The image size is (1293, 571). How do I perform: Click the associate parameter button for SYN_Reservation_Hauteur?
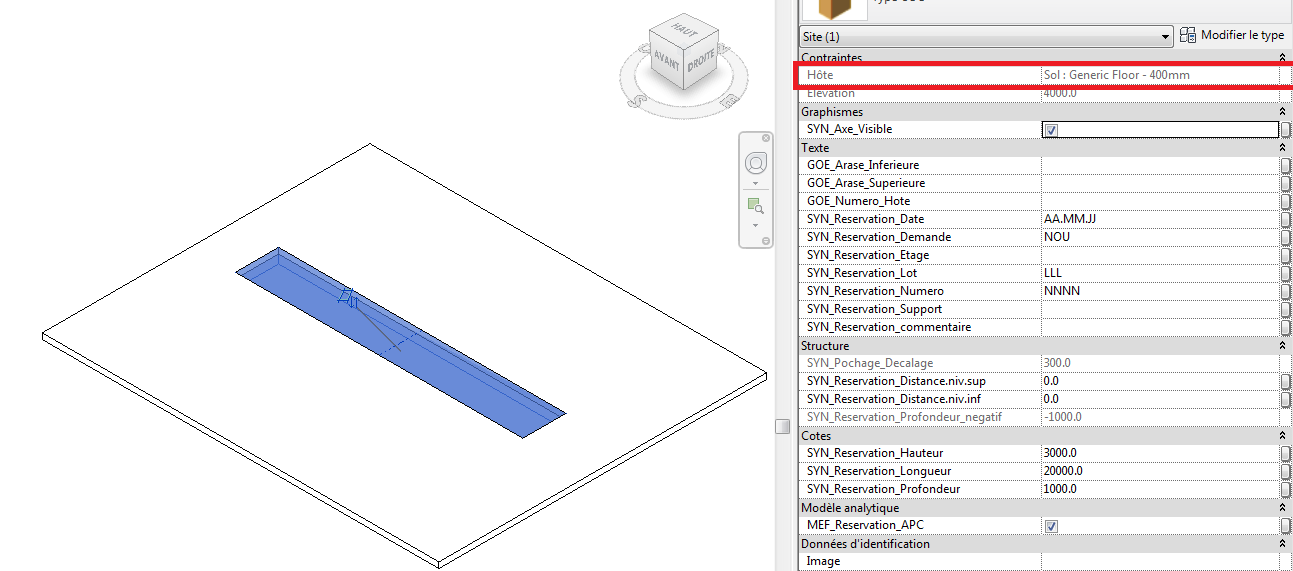(x=1286, y=453)
